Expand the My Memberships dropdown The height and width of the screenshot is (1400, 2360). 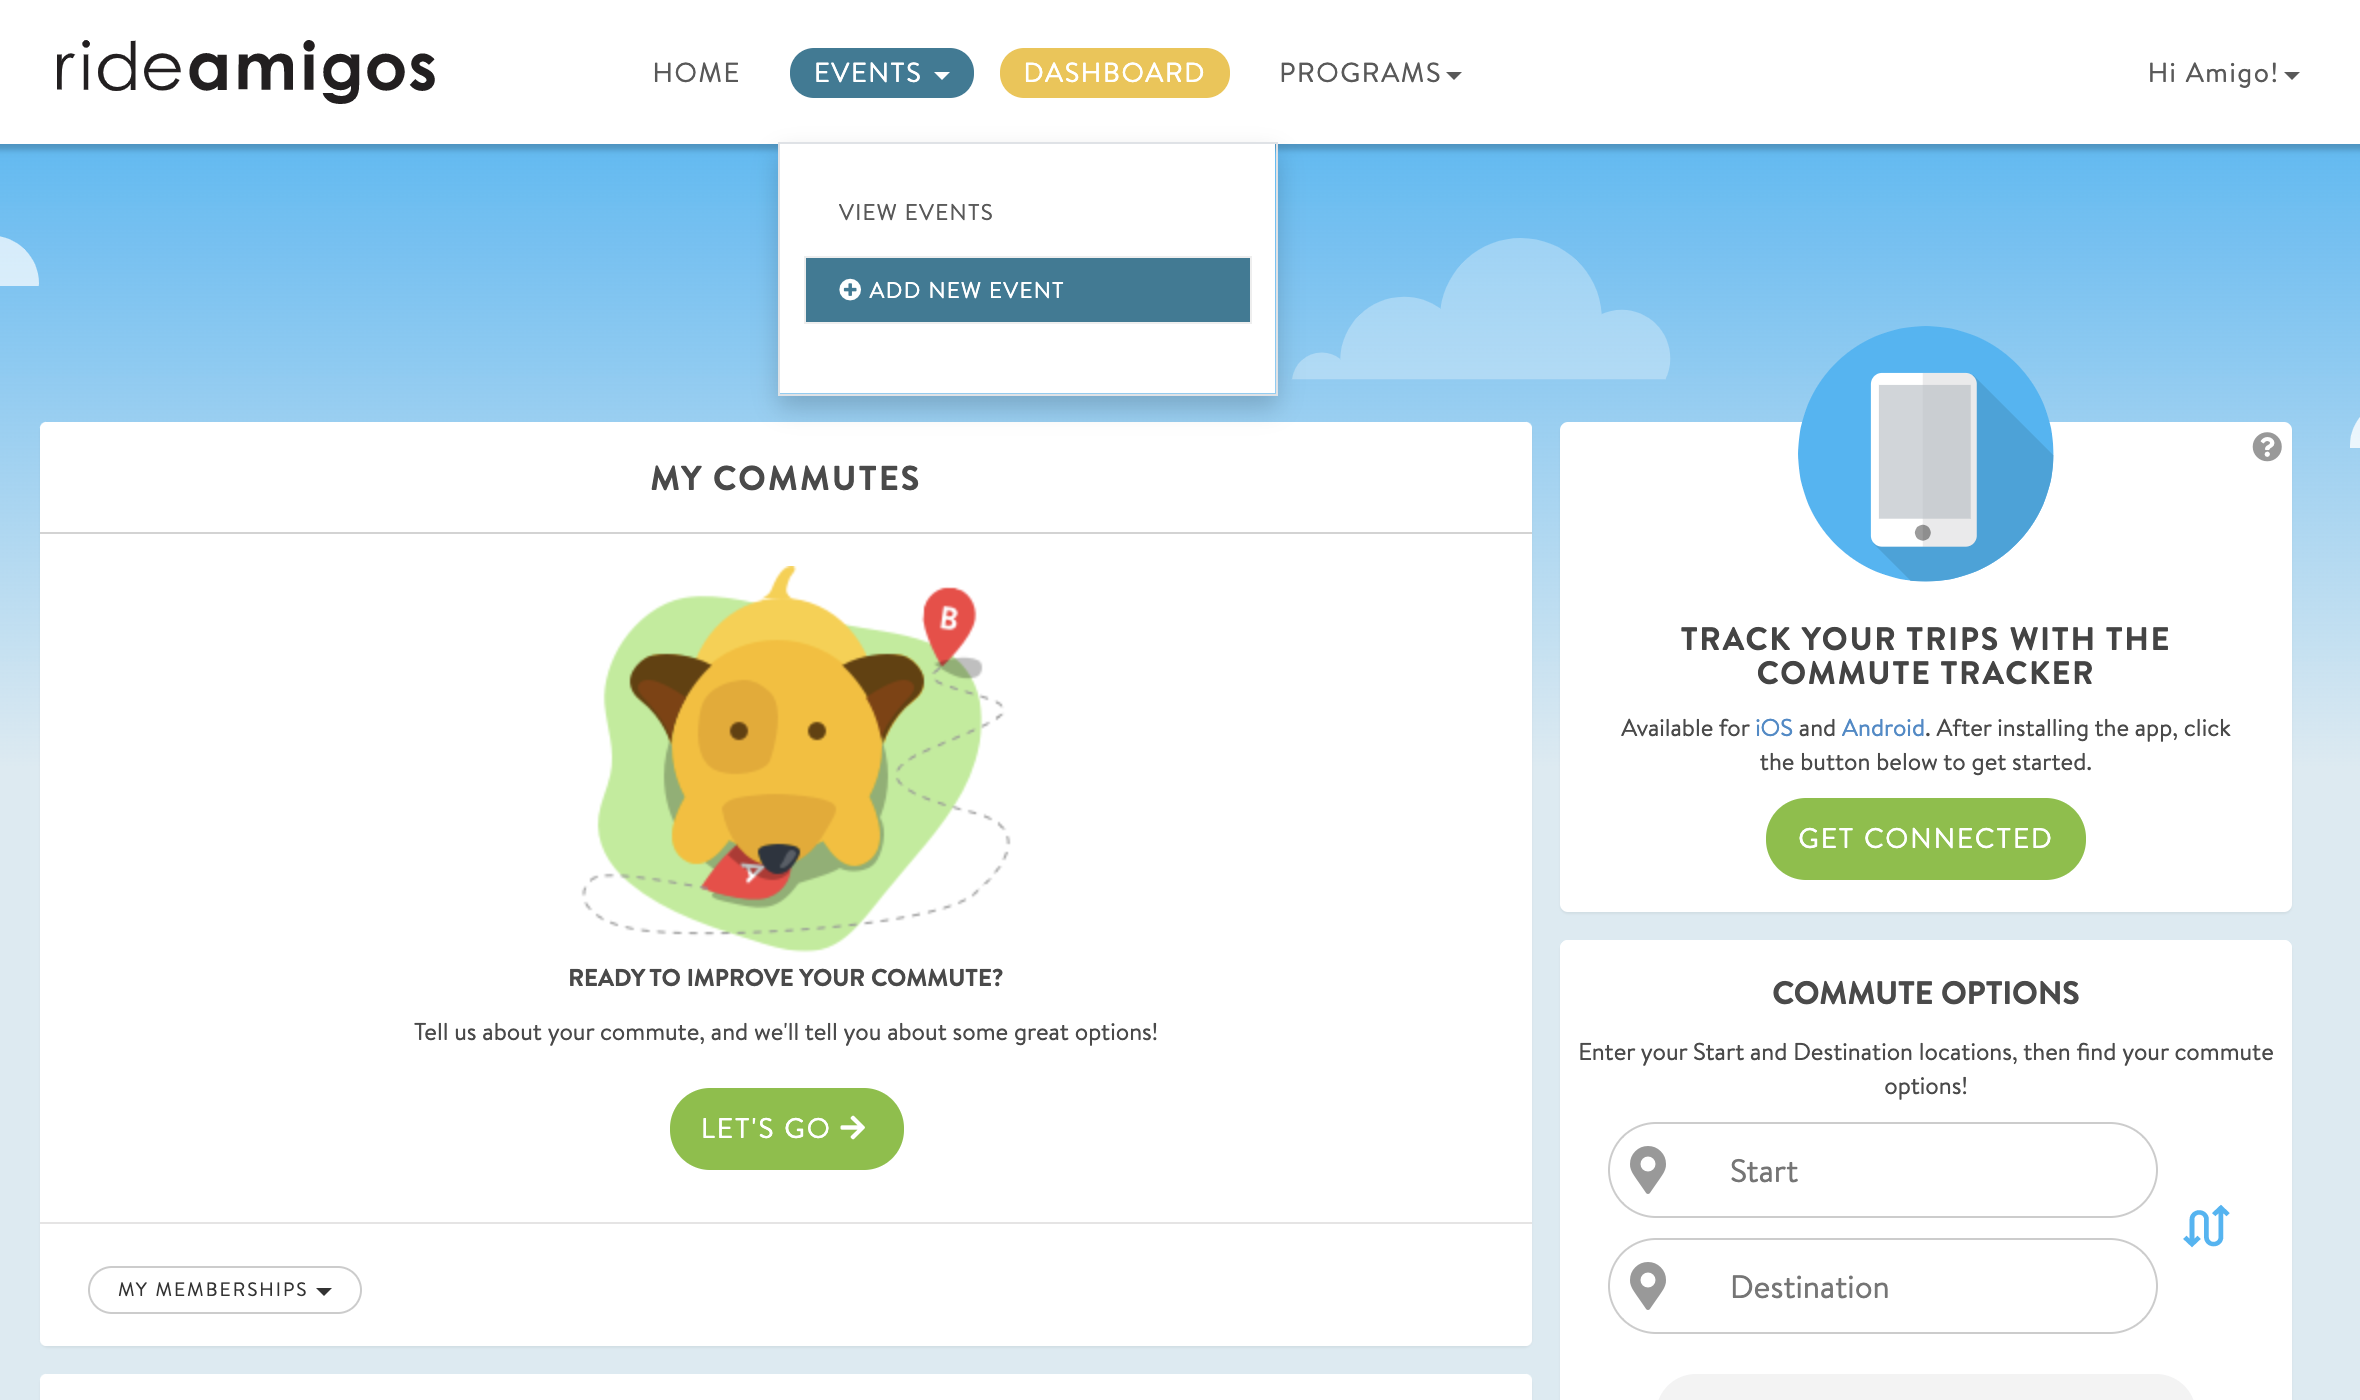pyautogui.click(x=225, y=1289)
